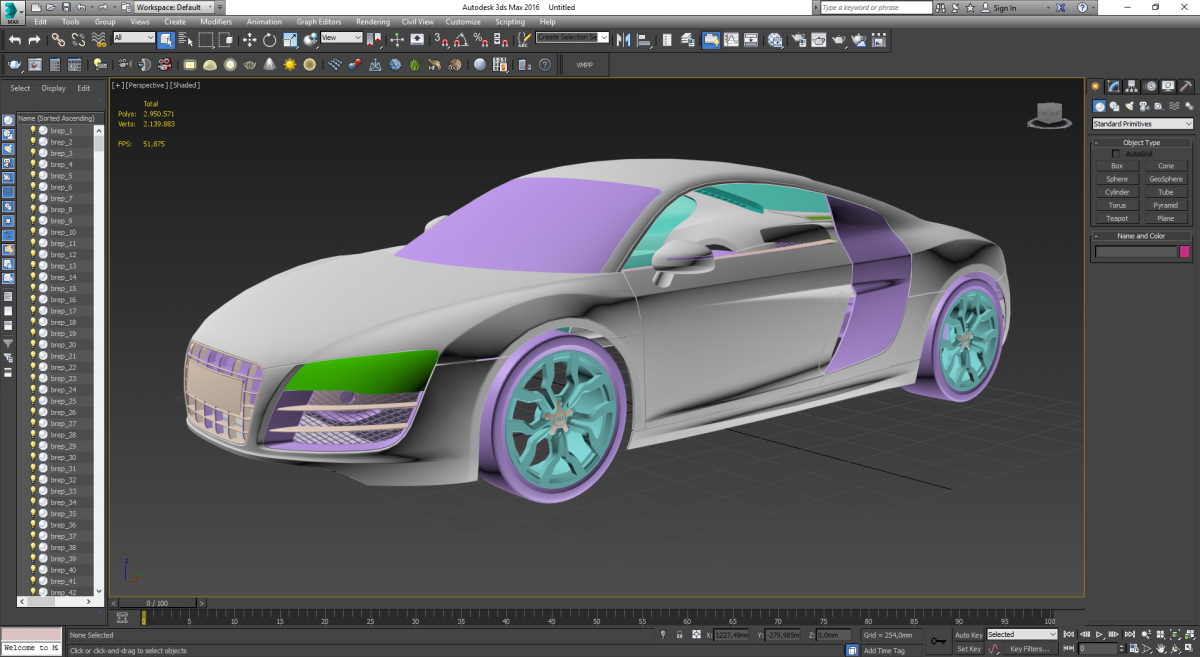Screen dimensions: 1200x657
Task: Toggle the Selection Lock padlock
Action: pos(680,635)
